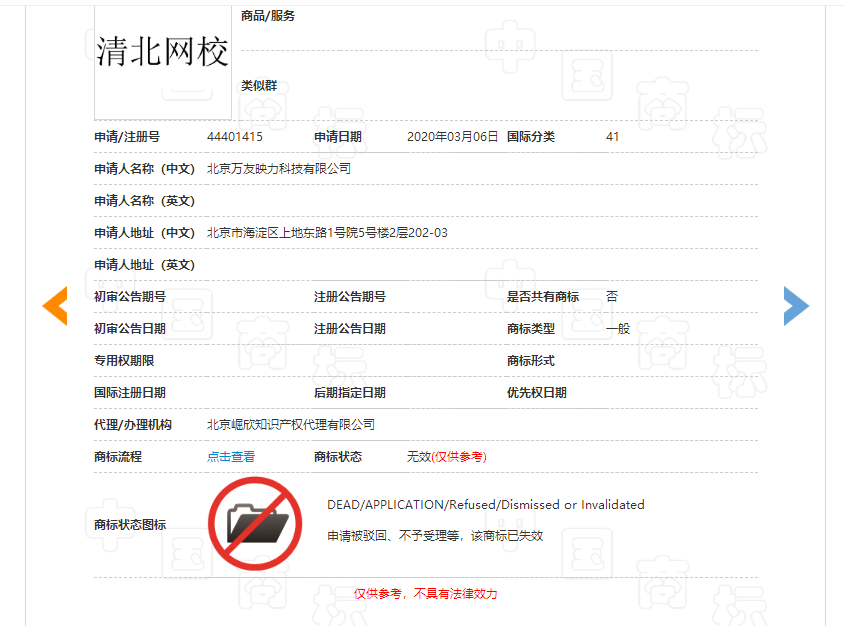The height and width of the screenshot is (626, 845).
Task: Select the applicant address 北京市海淀区上地东路1号院5号楼2层202-03
Action: coord(327,233)
